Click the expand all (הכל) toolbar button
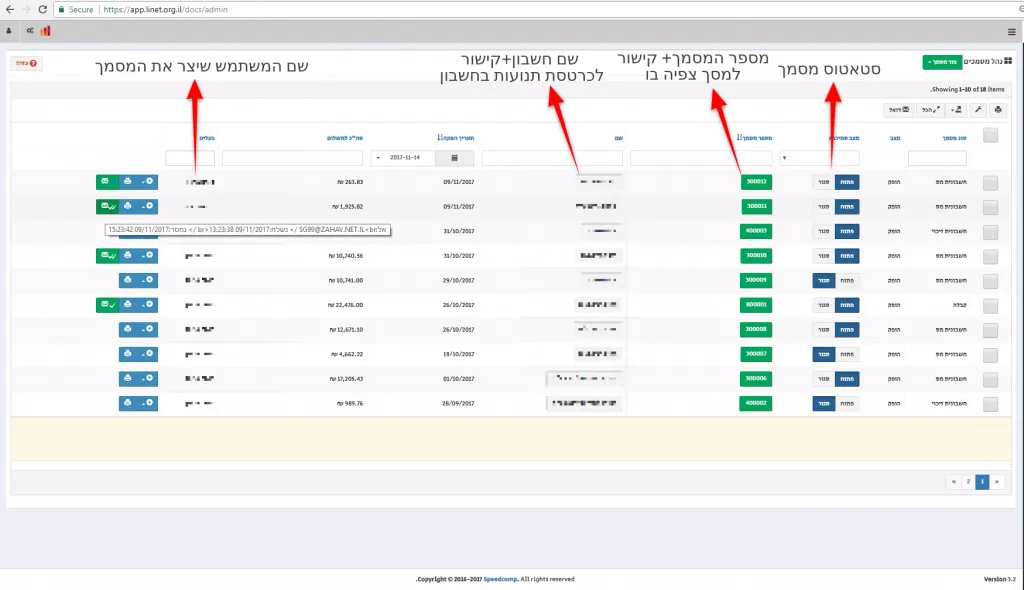 931,110
